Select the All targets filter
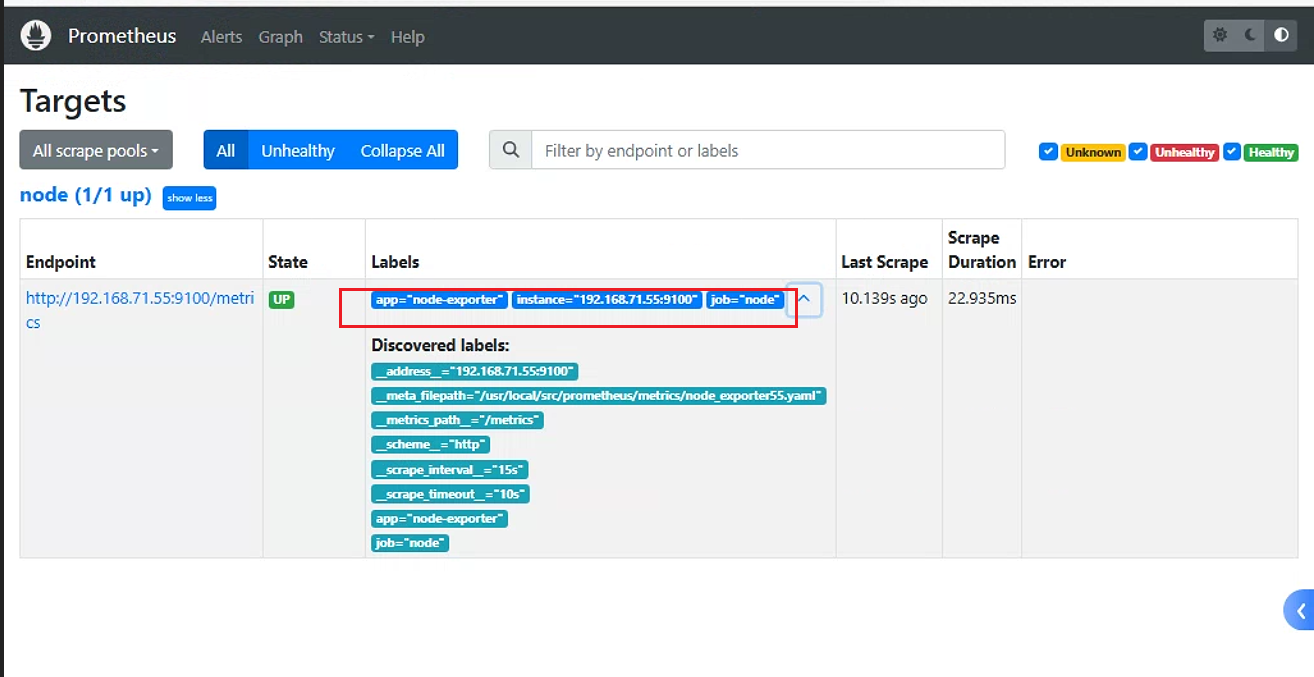The width and height of the screenshot is (1314, 677). click(x=226, y=150)
